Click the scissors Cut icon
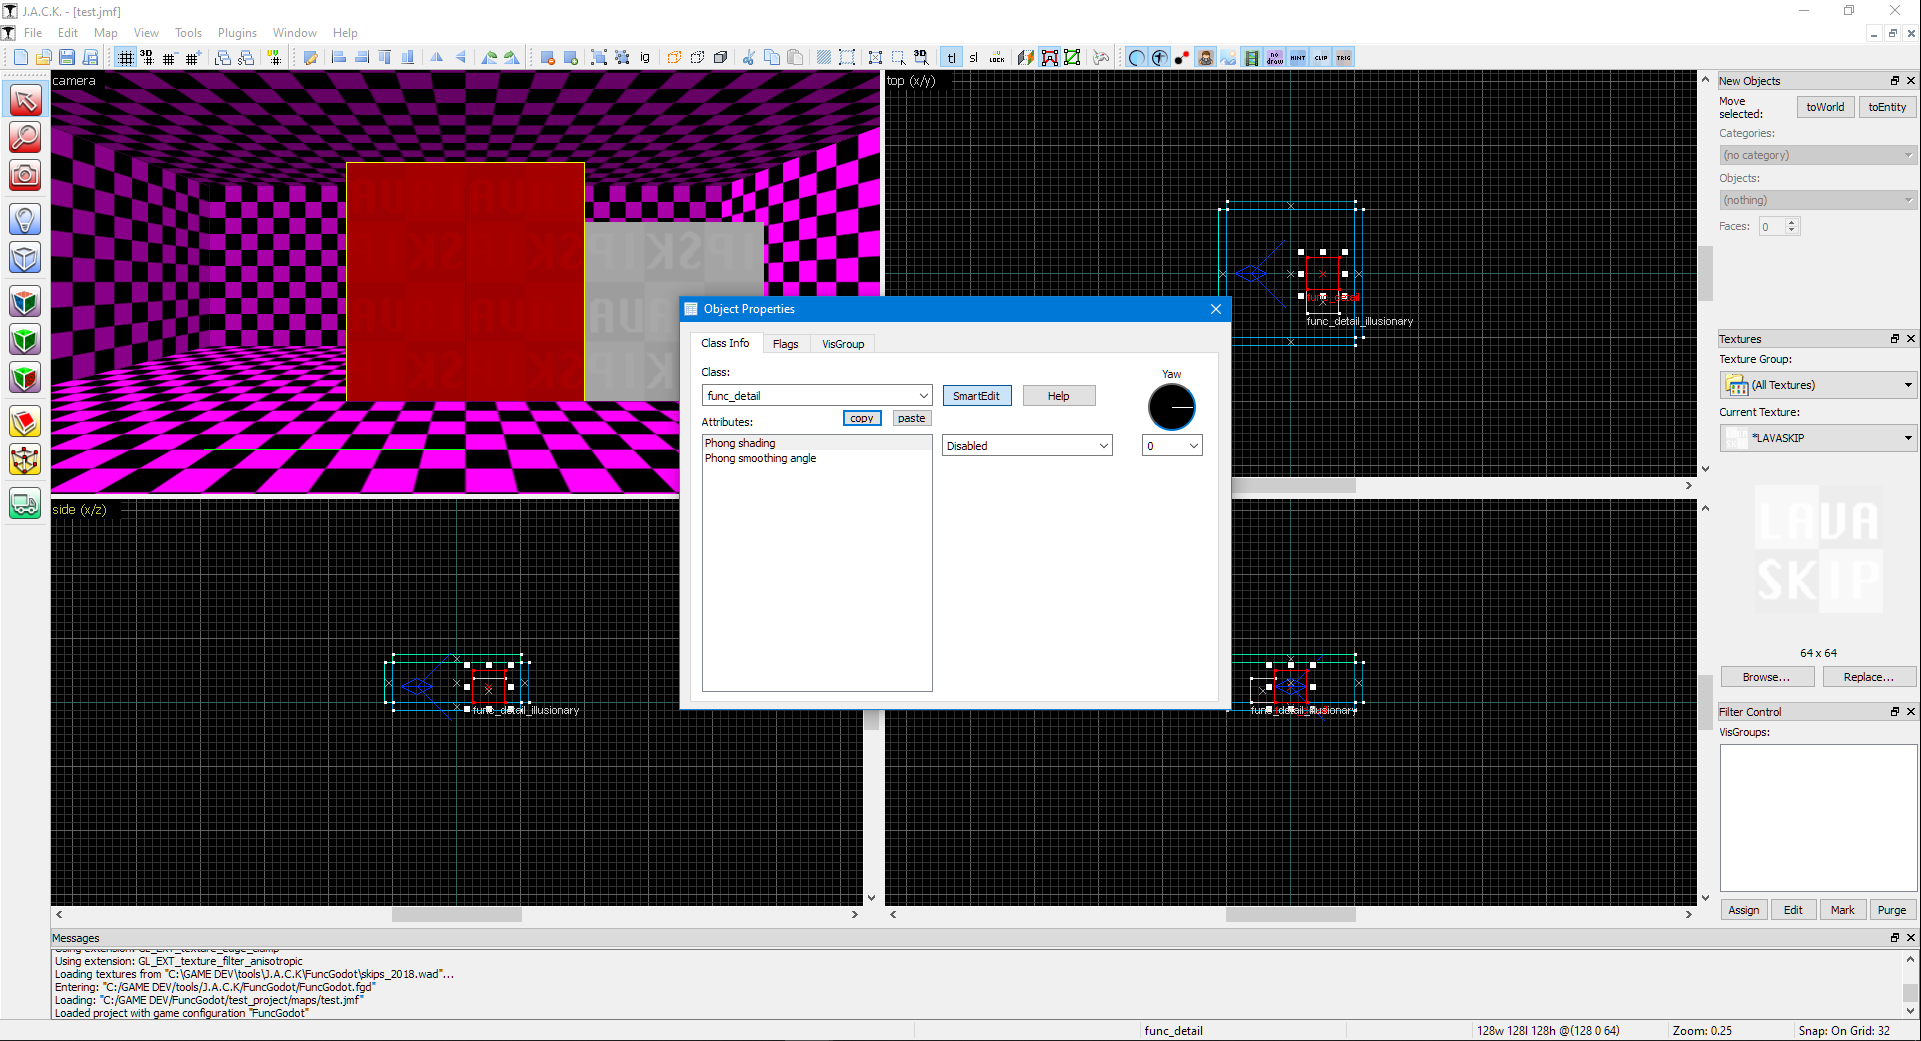 click(x=748, y=58)
